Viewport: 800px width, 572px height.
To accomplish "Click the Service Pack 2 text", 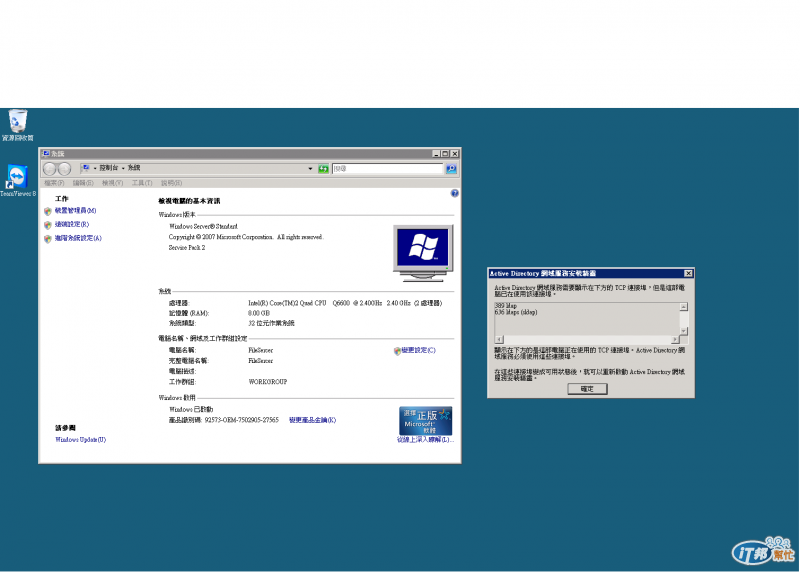I will (187, 248).
